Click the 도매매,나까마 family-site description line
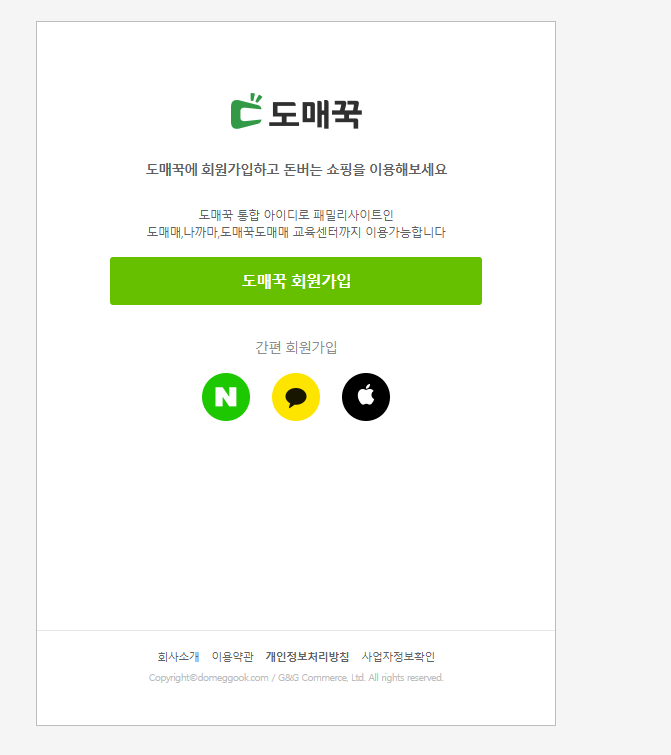 (x=296, y=232)
